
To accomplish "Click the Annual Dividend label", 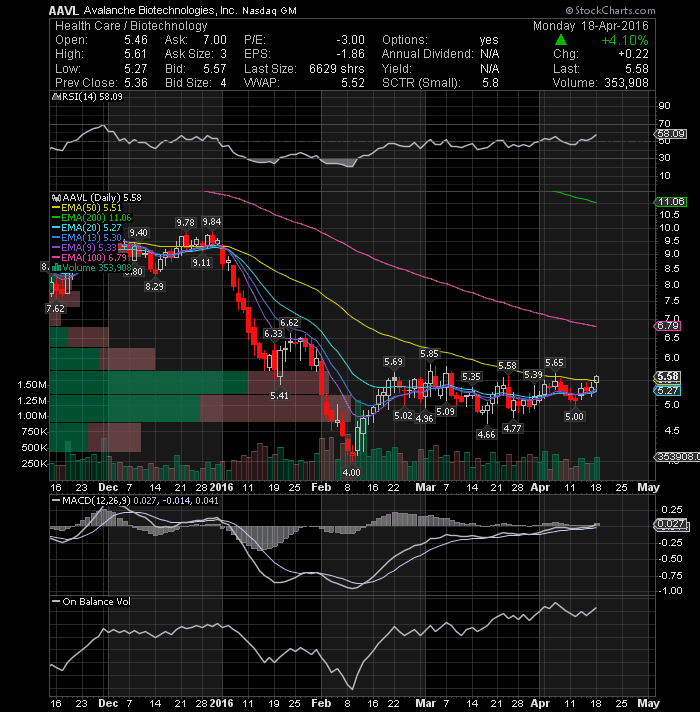I will [427, 54].
